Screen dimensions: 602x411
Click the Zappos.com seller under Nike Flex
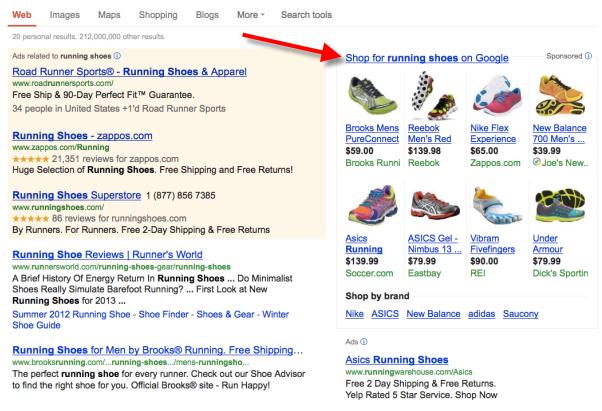[x=495, y=163]
